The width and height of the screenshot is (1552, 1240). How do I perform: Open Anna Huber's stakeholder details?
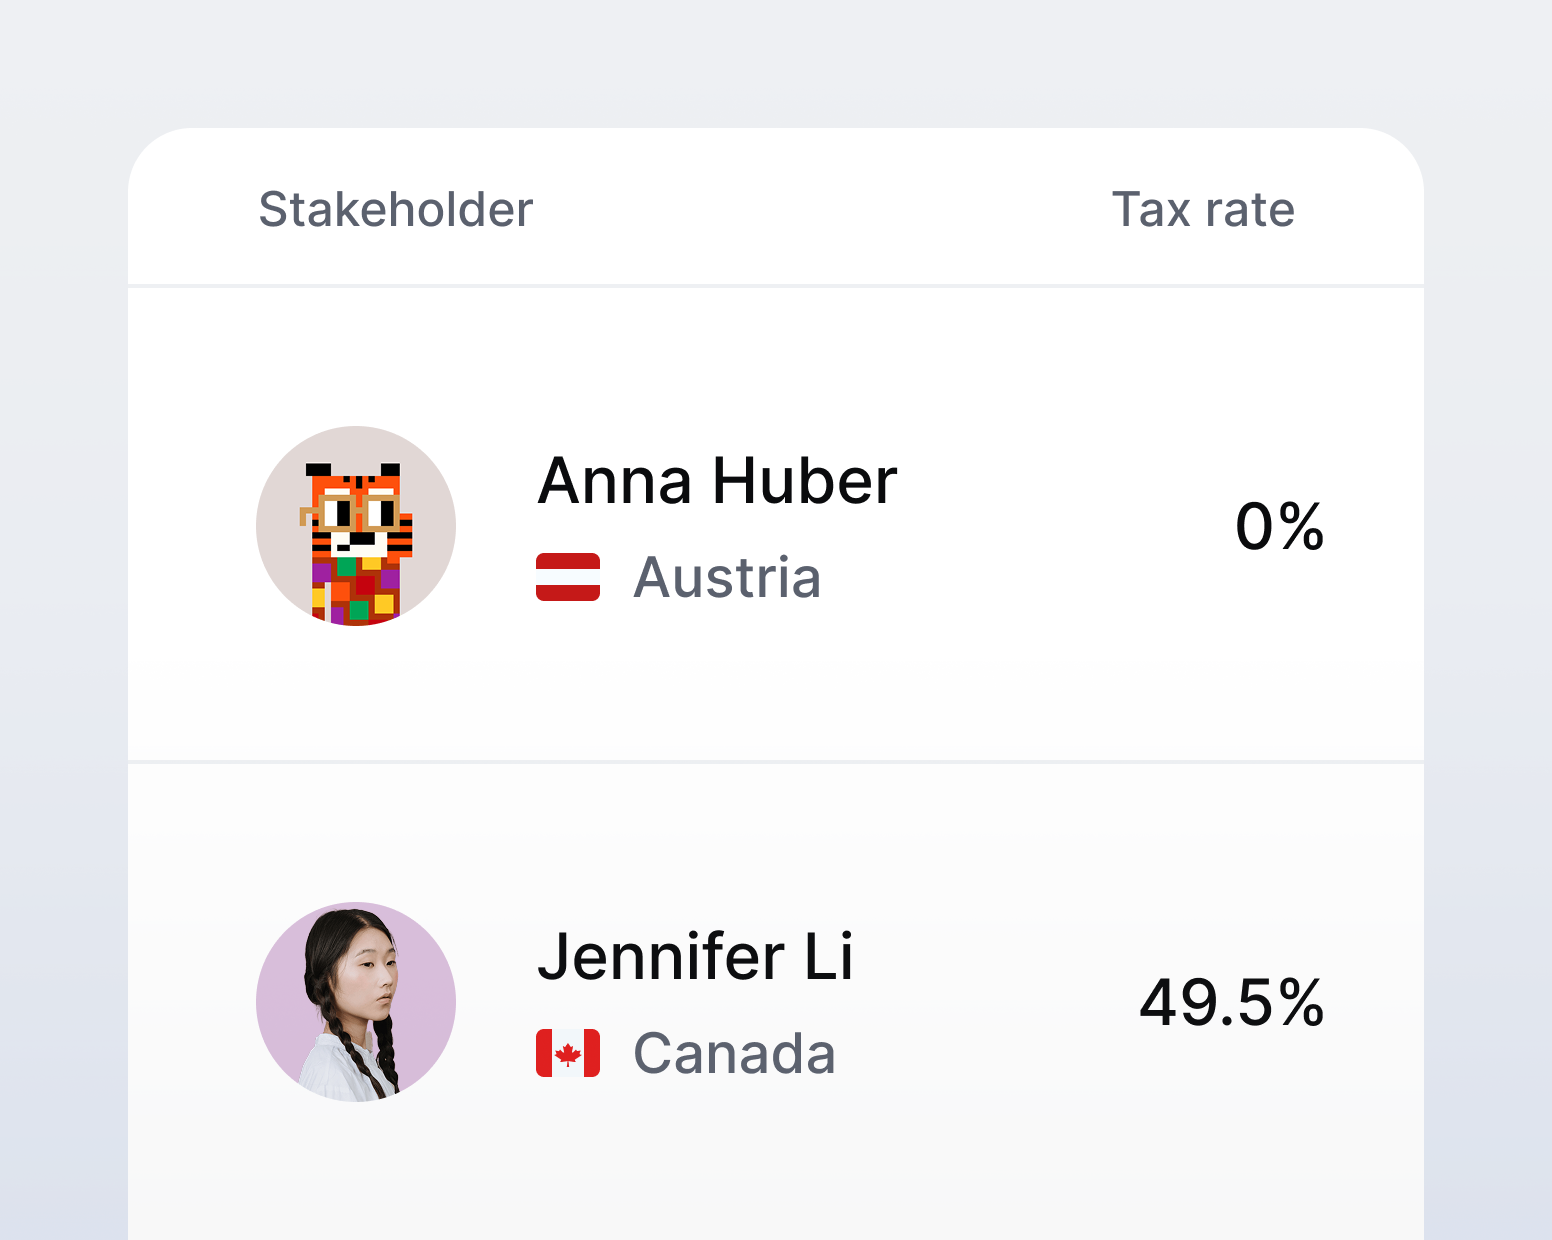coord(717,481)
